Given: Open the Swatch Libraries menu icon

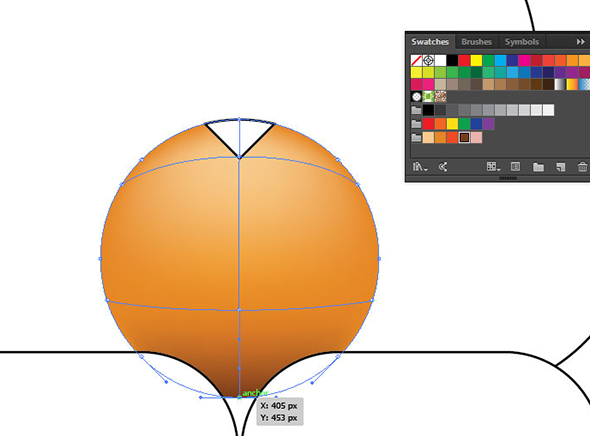Looking at the screenshot, I should [x=420, y=167].
